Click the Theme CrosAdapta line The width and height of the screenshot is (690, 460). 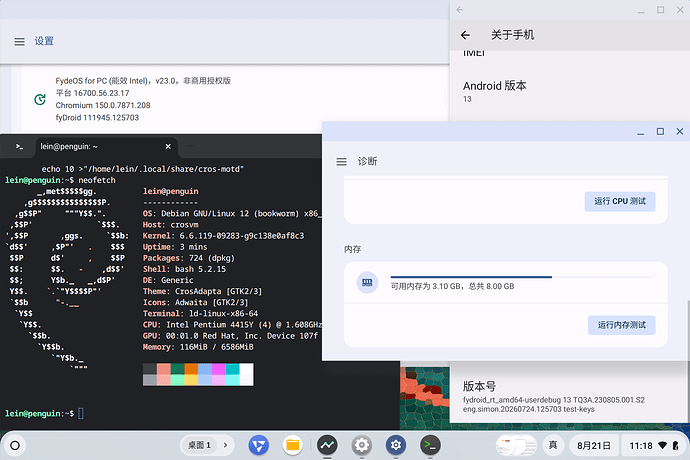coord(202,291)
